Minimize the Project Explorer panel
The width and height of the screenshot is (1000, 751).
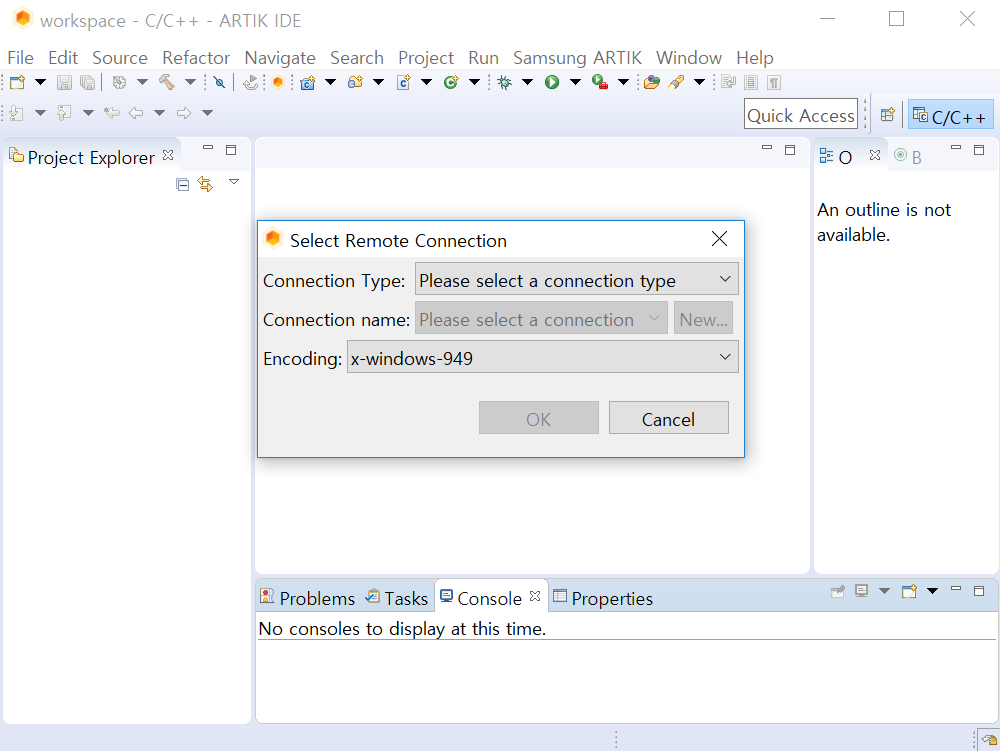(x=208, y=148)
